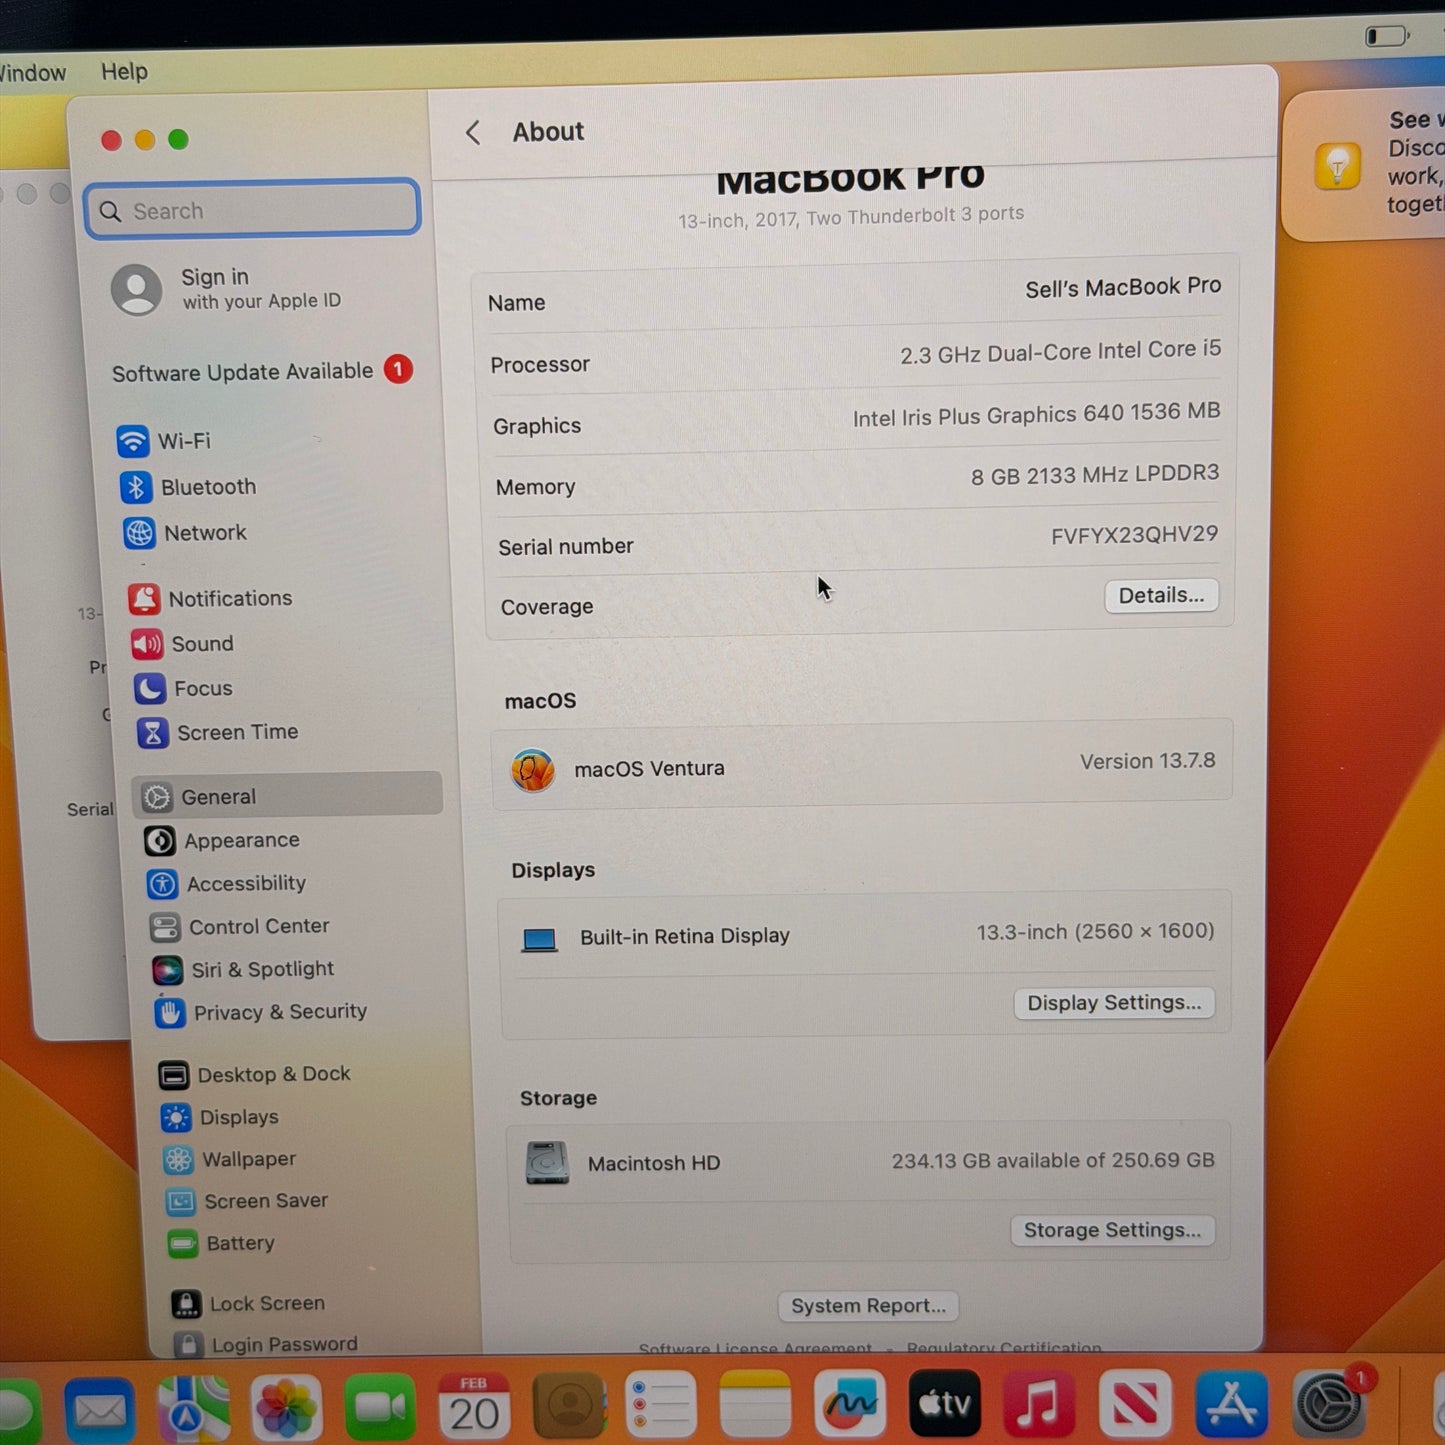The width and height of the screenshot is (1445, 1445).
Task: Open Wallpaper settings
Action: coord(230,1159)
